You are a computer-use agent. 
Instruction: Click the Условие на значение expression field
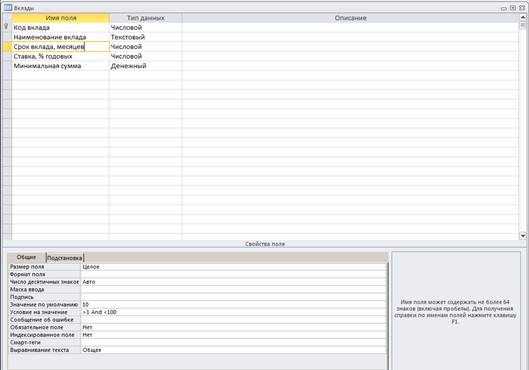(x=233, y=312)
